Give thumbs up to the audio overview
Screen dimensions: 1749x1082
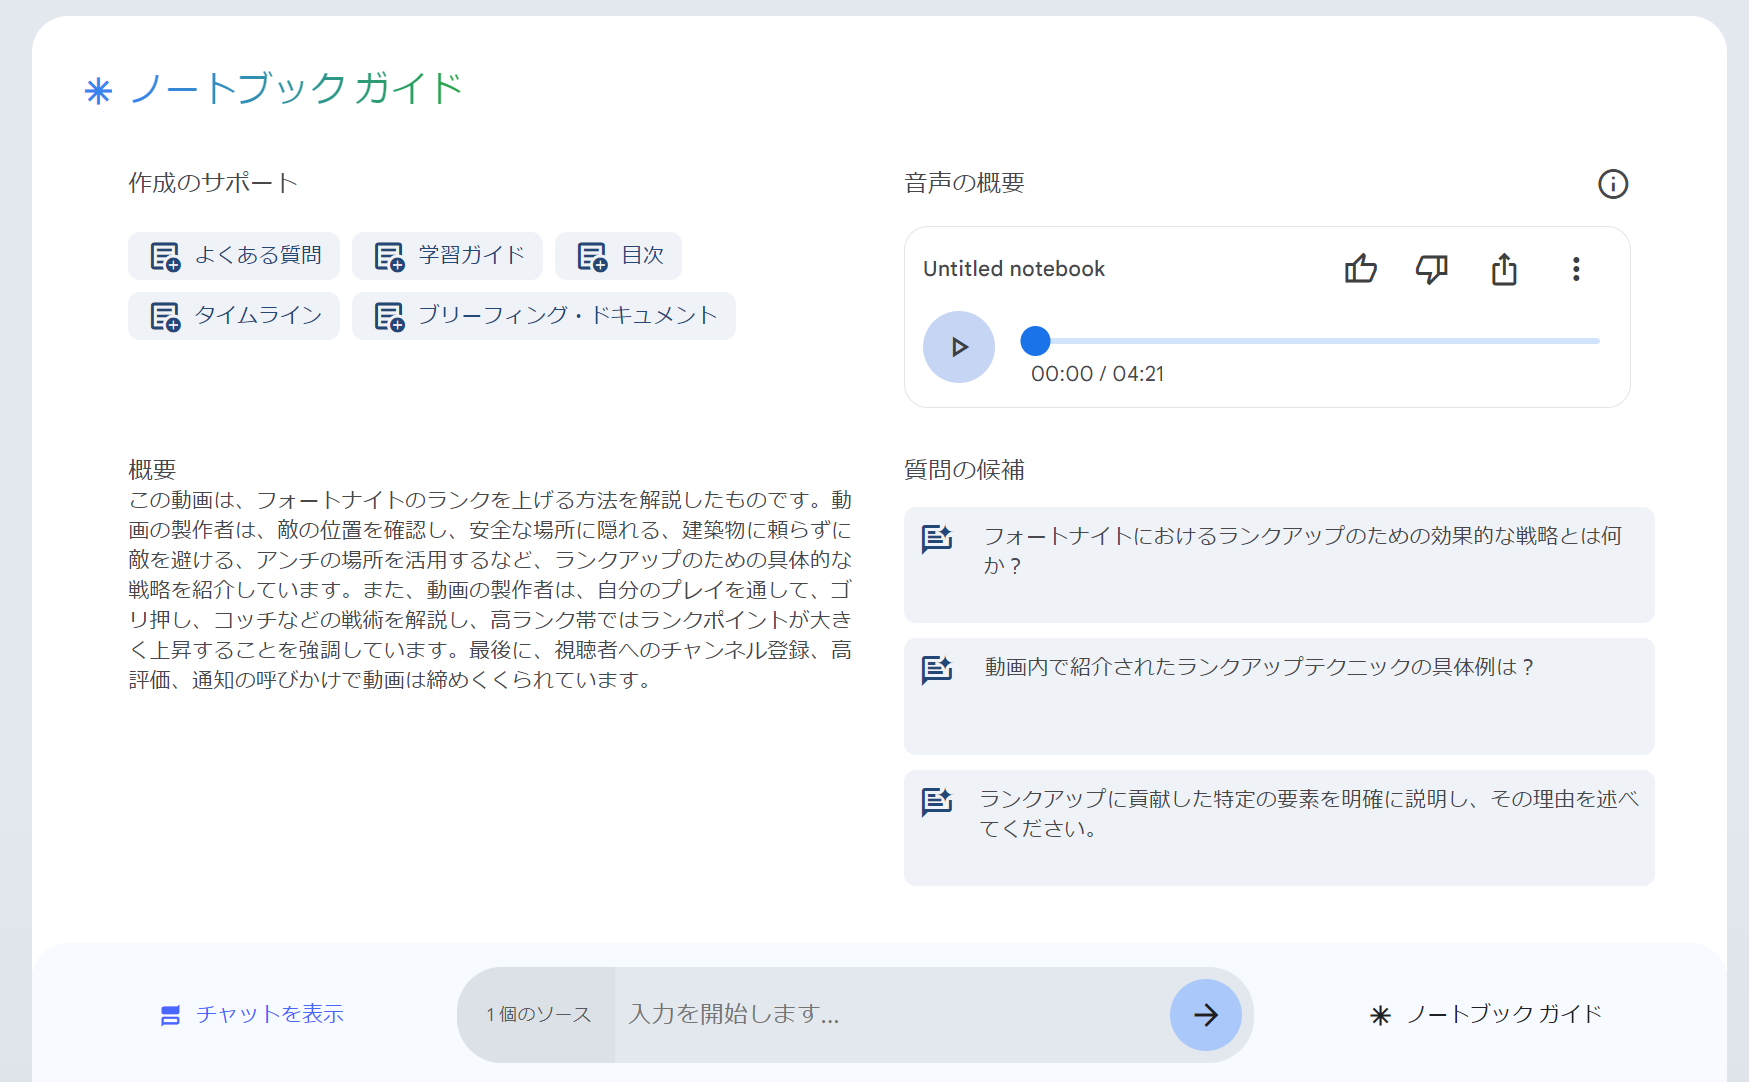pyautogui.click(x=1360, y=269)
